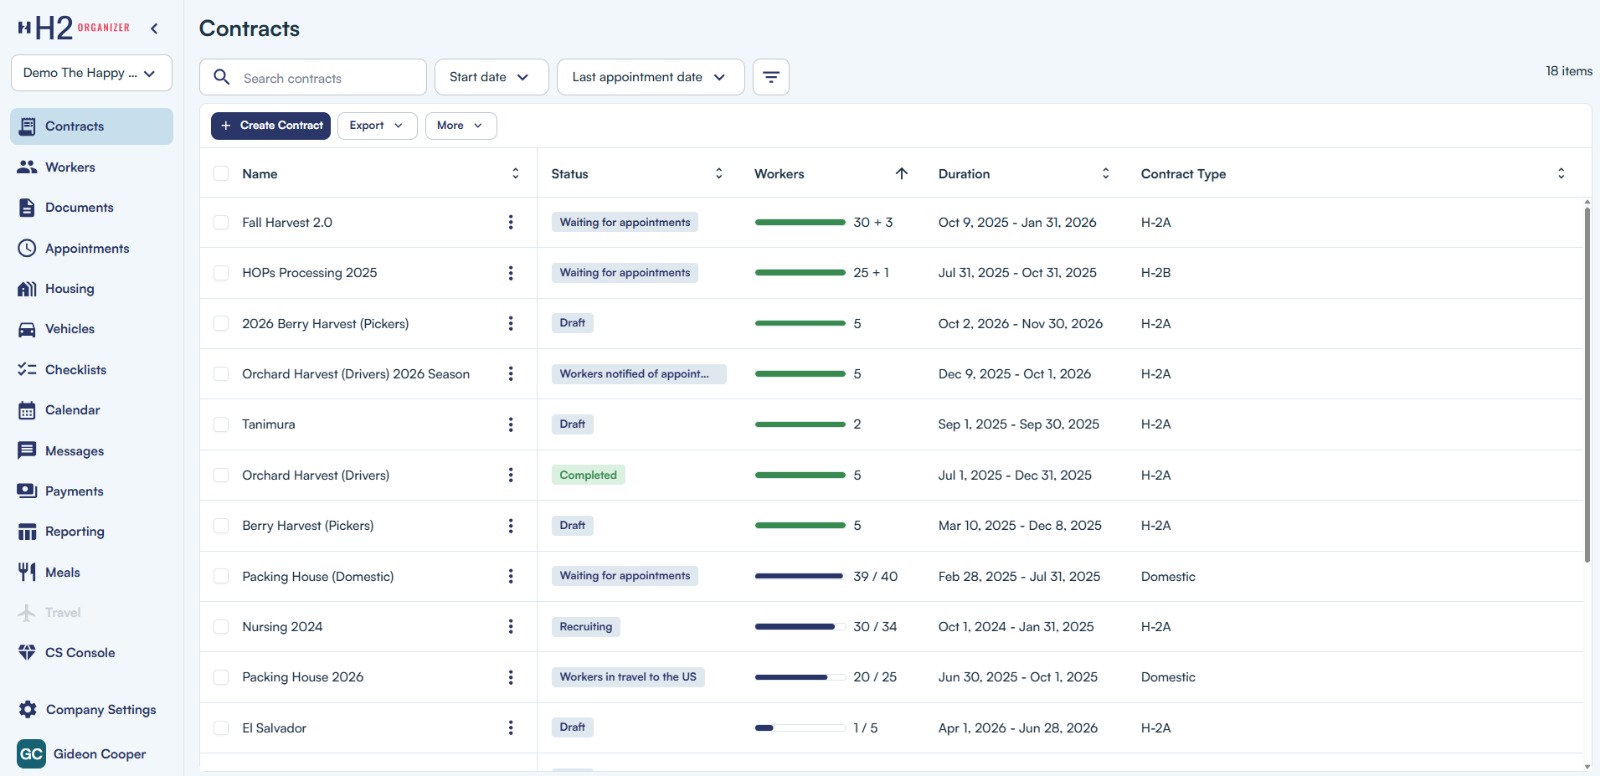Click the filter options icon button
Image resolution: width=1600 pixels, height=776 pixels.
pos(770,77)
